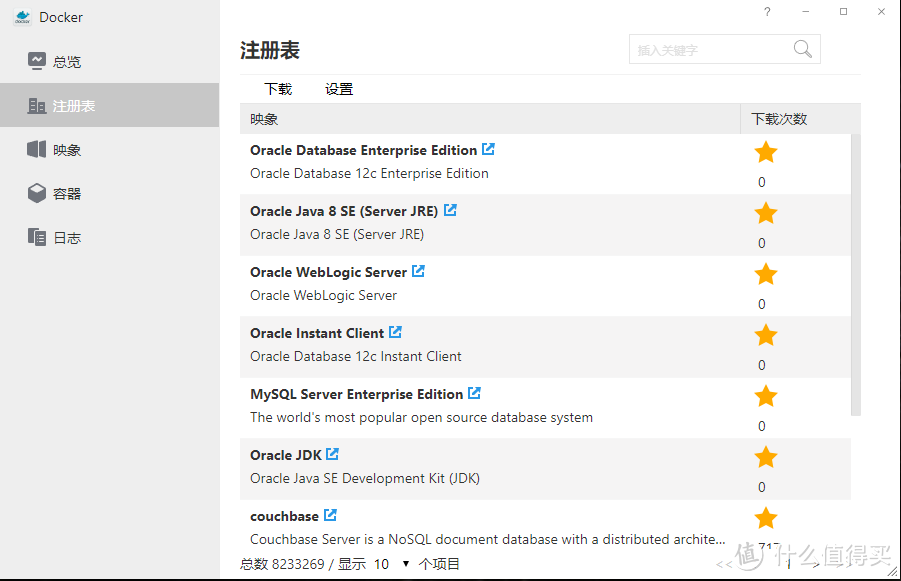Open external link for MySQL Server Enterprise Edition

coord(474,393)
